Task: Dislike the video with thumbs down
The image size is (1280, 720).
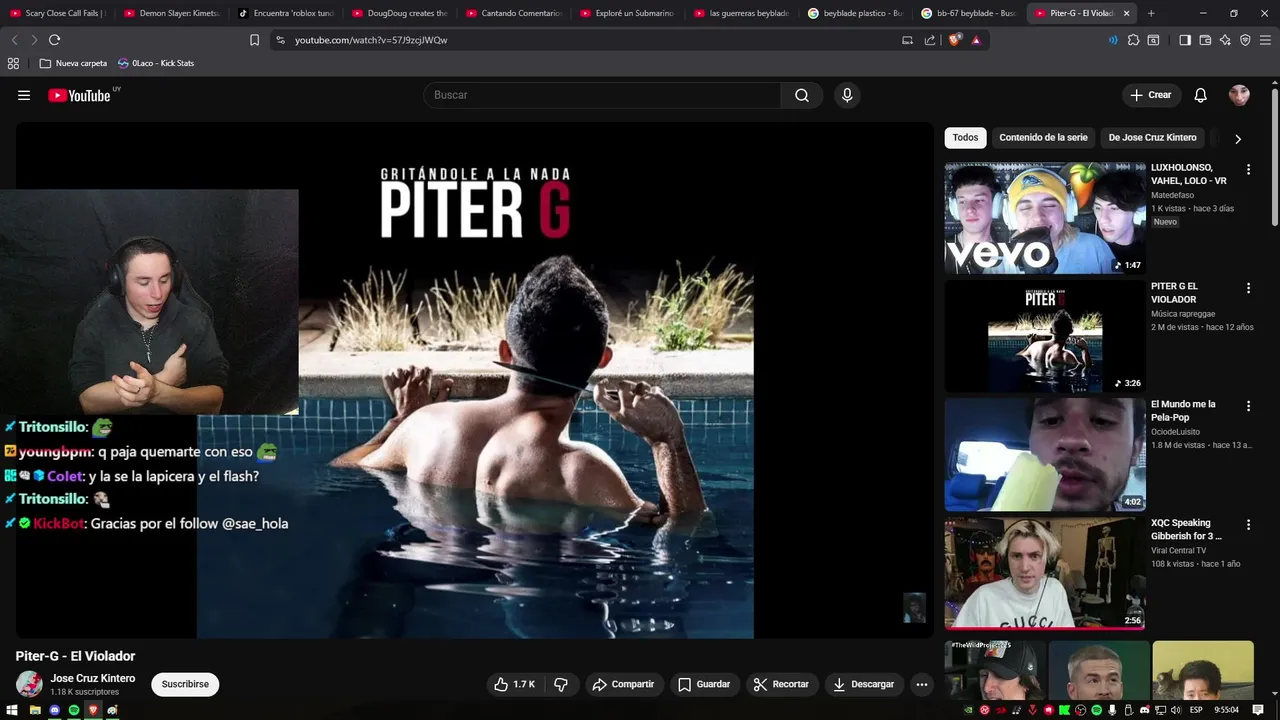Action: pyautogui.click(x=561, y=684)
